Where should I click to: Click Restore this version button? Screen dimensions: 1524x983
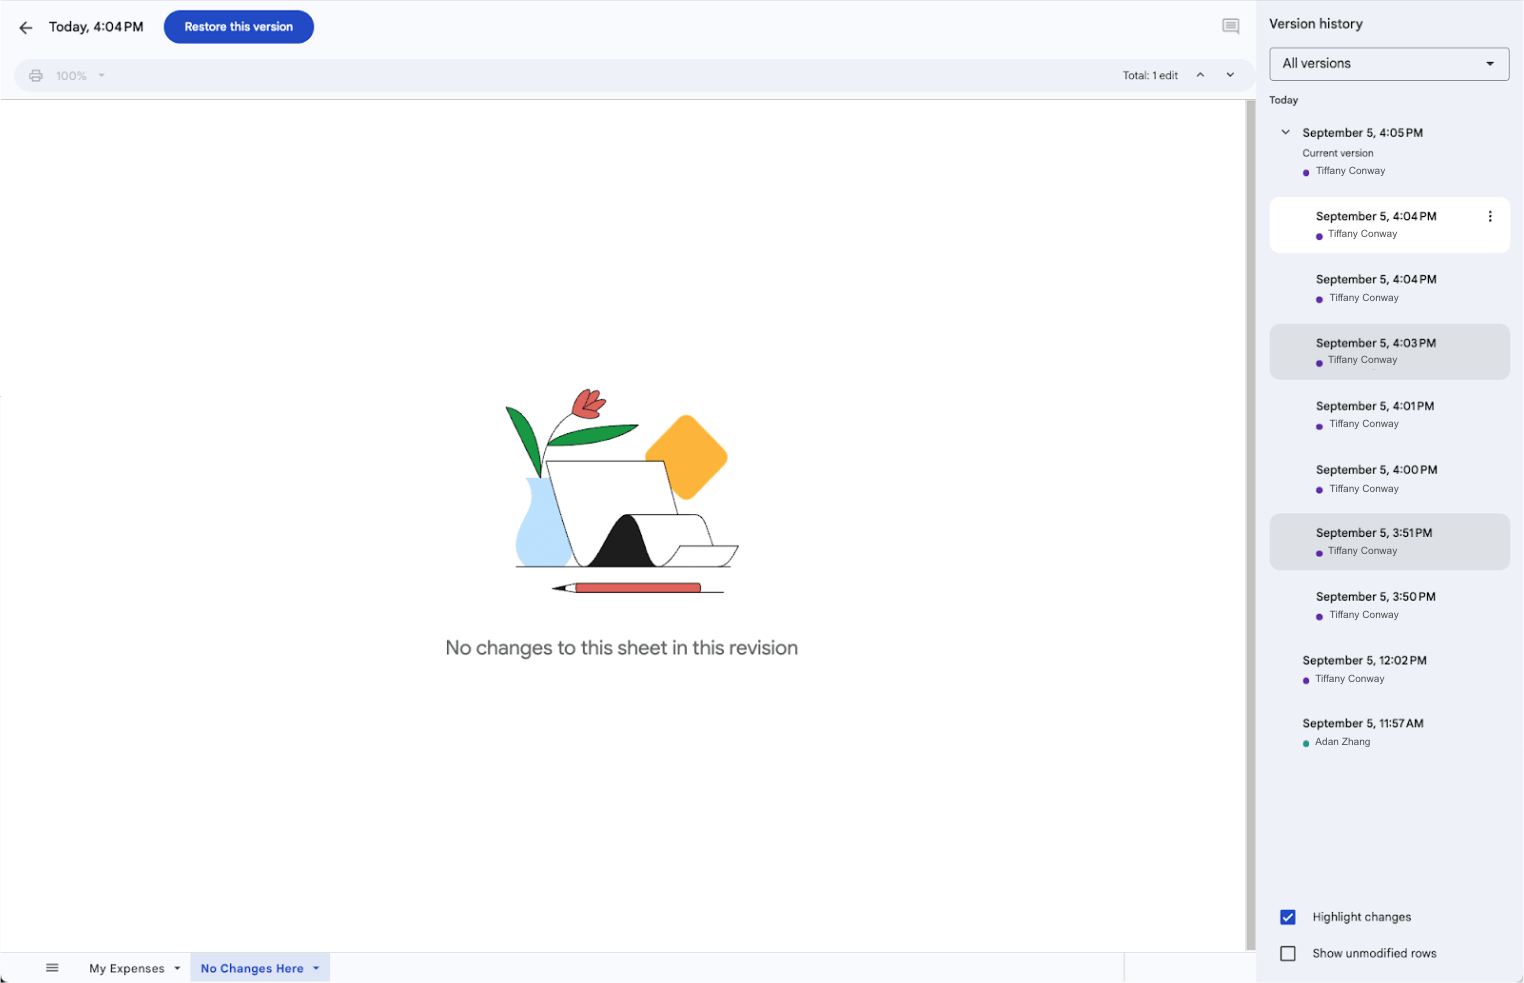pyautogui.click(x=238, y=27)
